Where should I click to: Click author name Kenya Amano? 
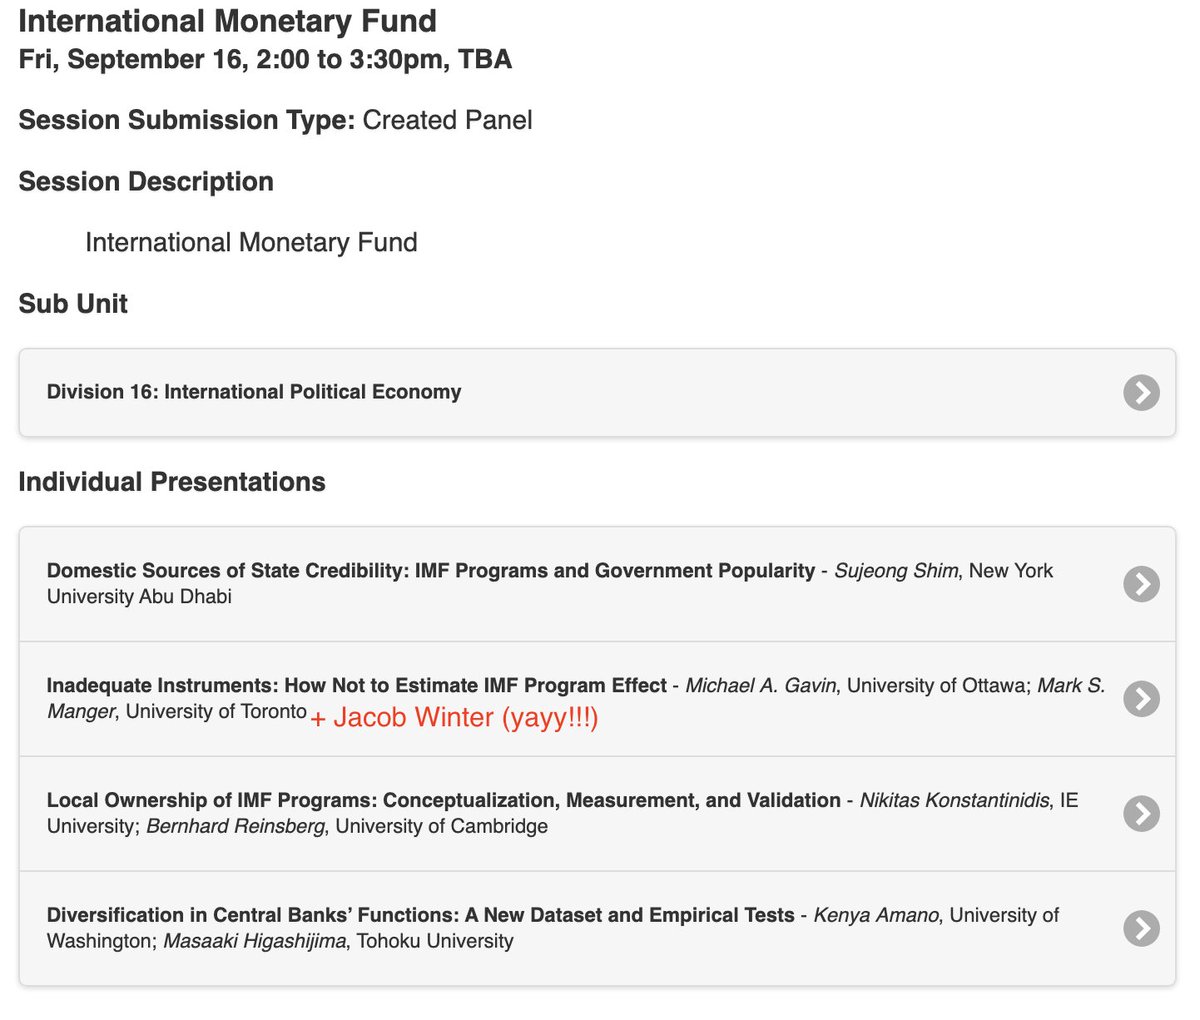876,916
